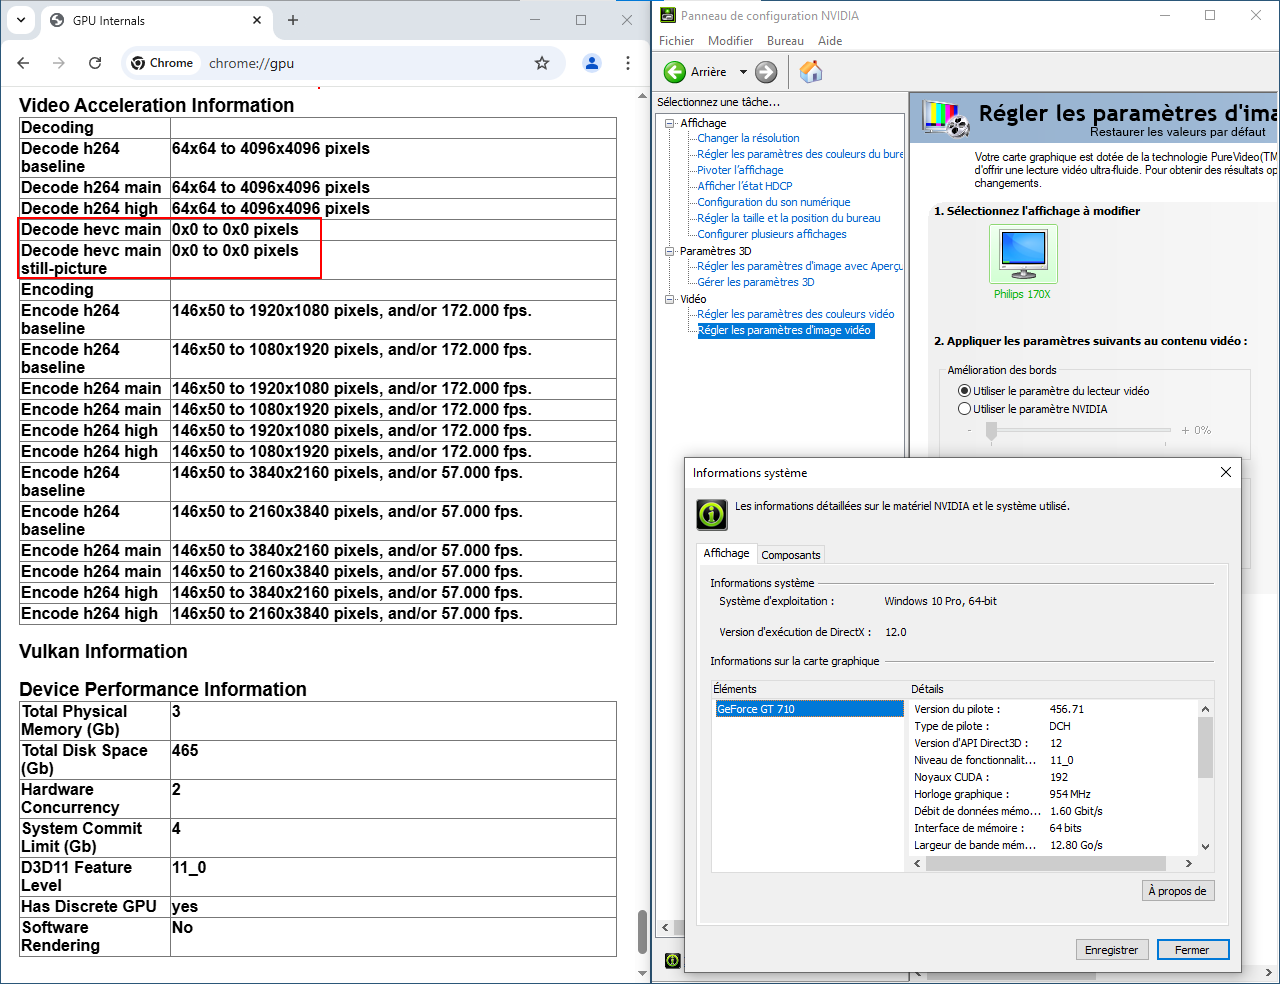Click Chrome page scrollbar down arrow
Image resolution: width=1280 pixels, height=984 pixels.
(643, 972)
